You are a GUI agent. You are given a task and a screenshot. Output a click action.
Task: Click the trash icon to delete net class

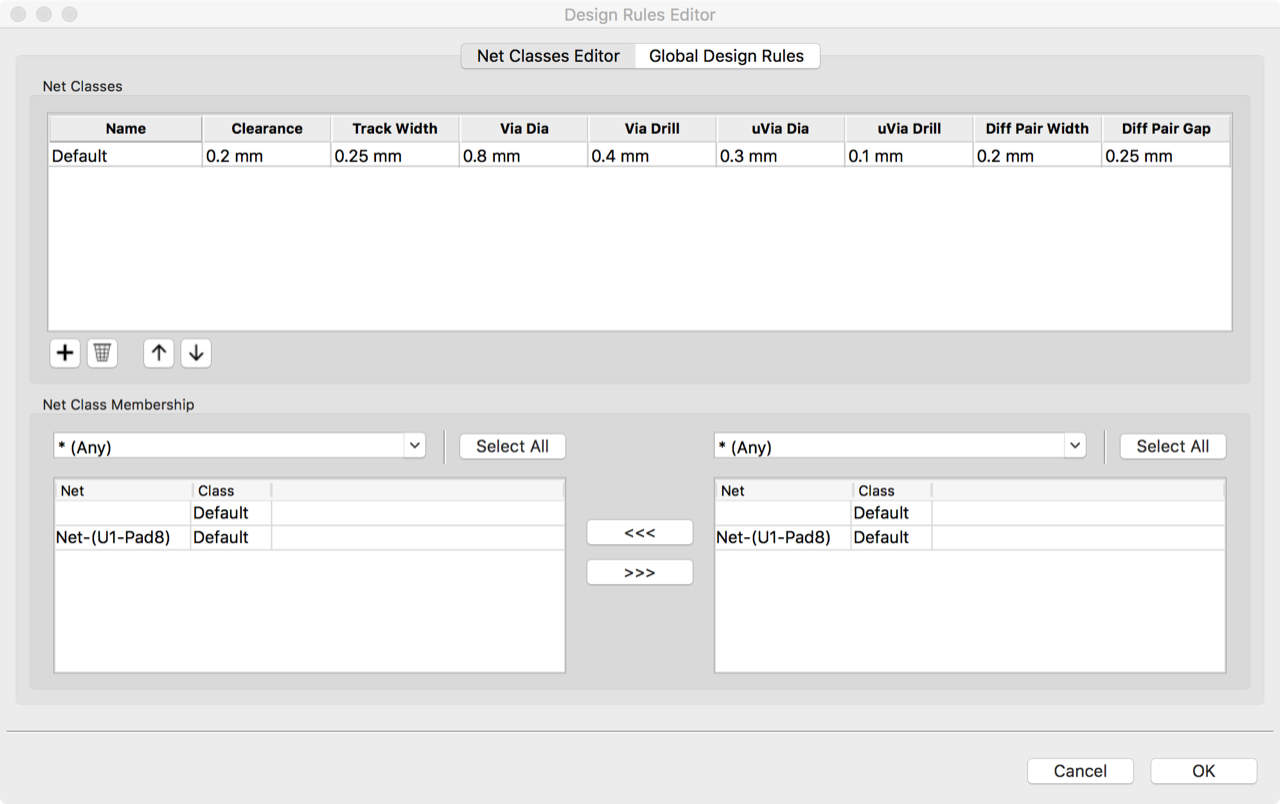pyautogui.click(x=102, y=353)
